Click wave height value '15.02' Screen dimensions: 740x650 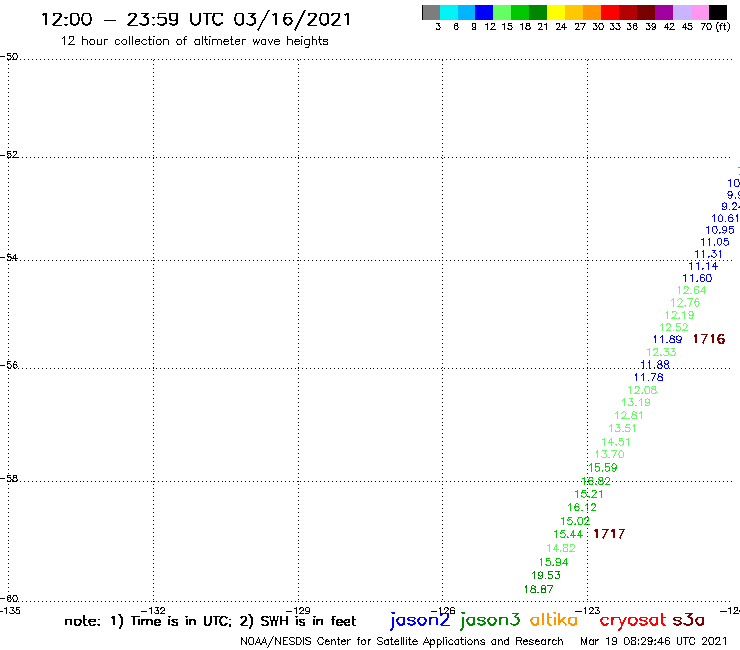pyautogui.click(x=575, y=521)
